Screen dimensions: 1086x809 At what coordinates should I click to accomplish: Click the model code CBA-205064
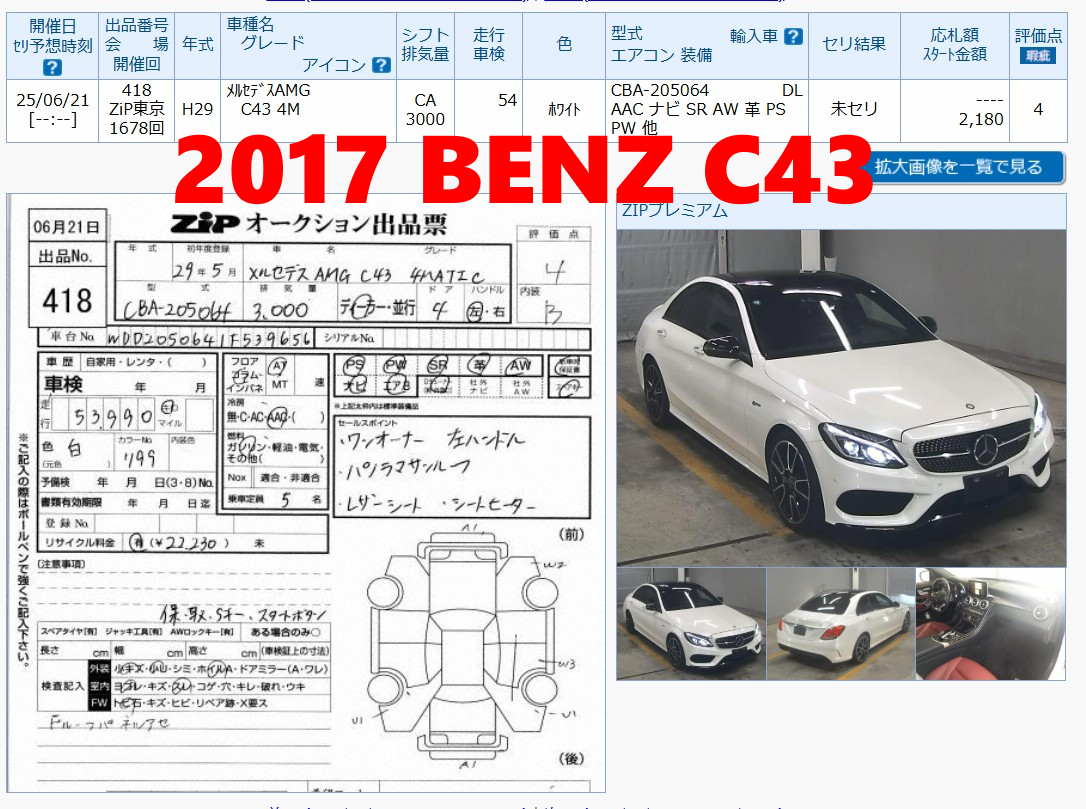660,91
